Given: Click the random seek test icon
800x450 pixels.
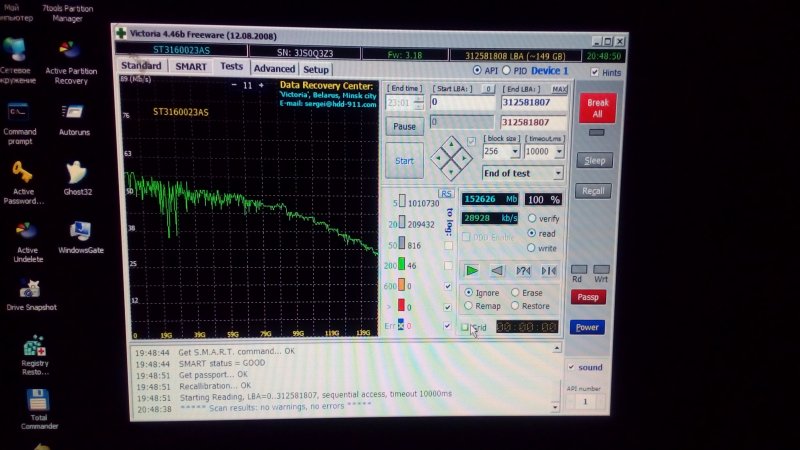Looking at the screenshot, I should [x=522, y=271].
